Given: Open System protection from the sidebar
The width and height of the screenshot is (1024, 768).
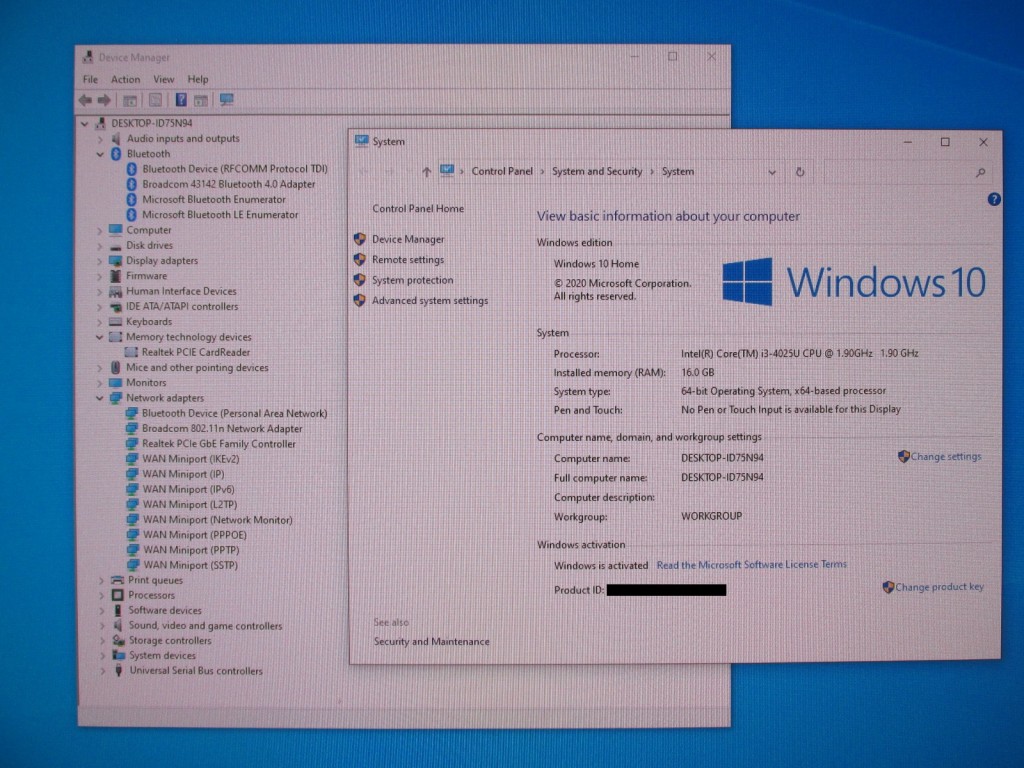Looking at the screenshot, I should point(413,280).
